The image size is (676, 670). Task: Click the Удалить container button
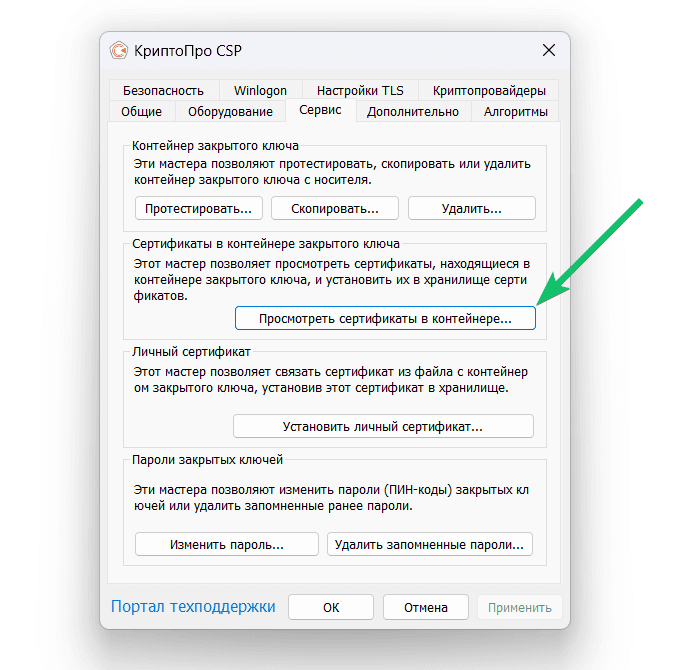coord(472,209)
